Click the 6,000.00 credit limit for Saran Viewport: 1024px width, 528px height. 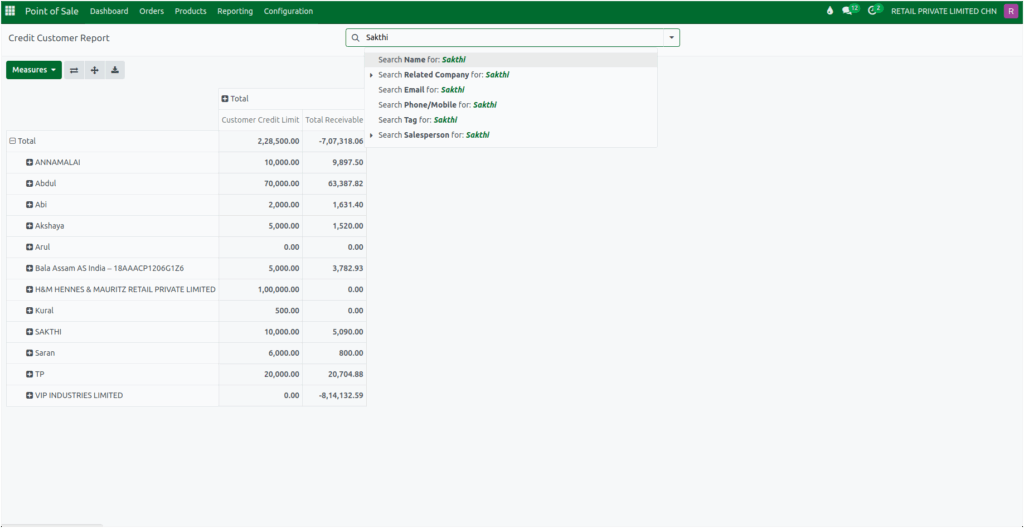pyautogui.click(x=261, y=353)
